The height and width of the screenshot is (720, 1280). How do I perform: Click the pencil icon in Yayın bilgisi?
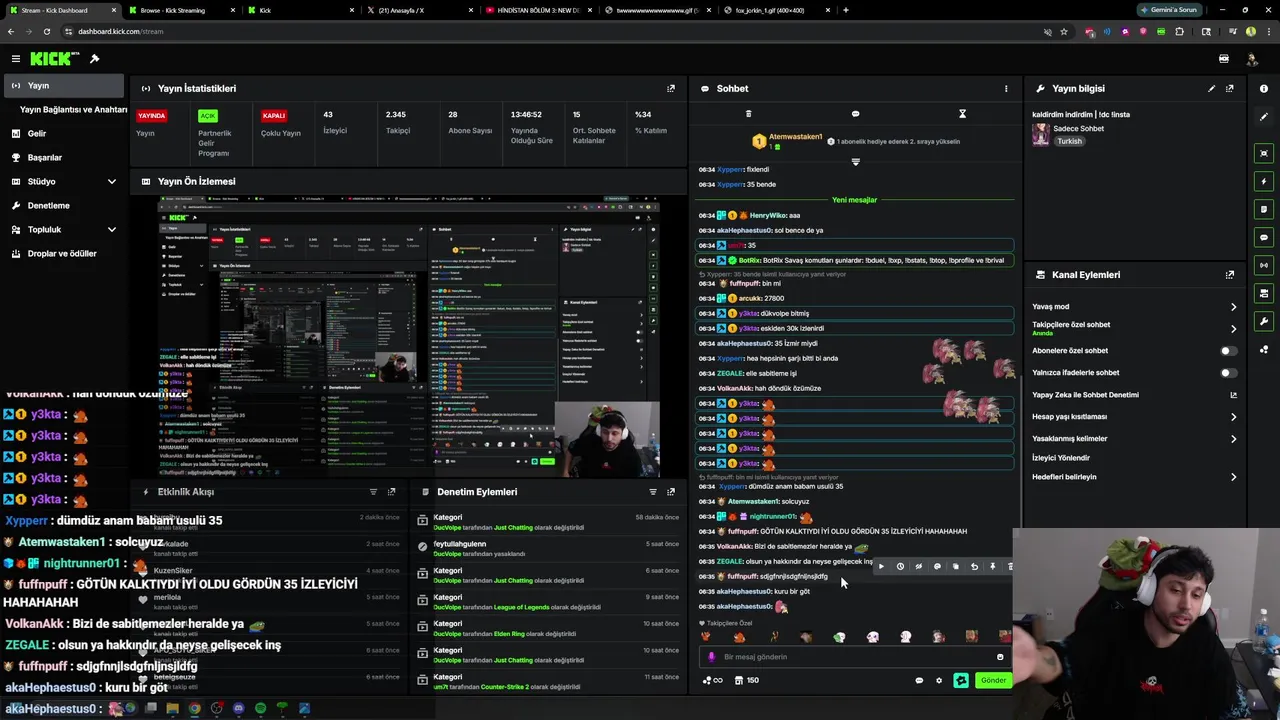1211,88
